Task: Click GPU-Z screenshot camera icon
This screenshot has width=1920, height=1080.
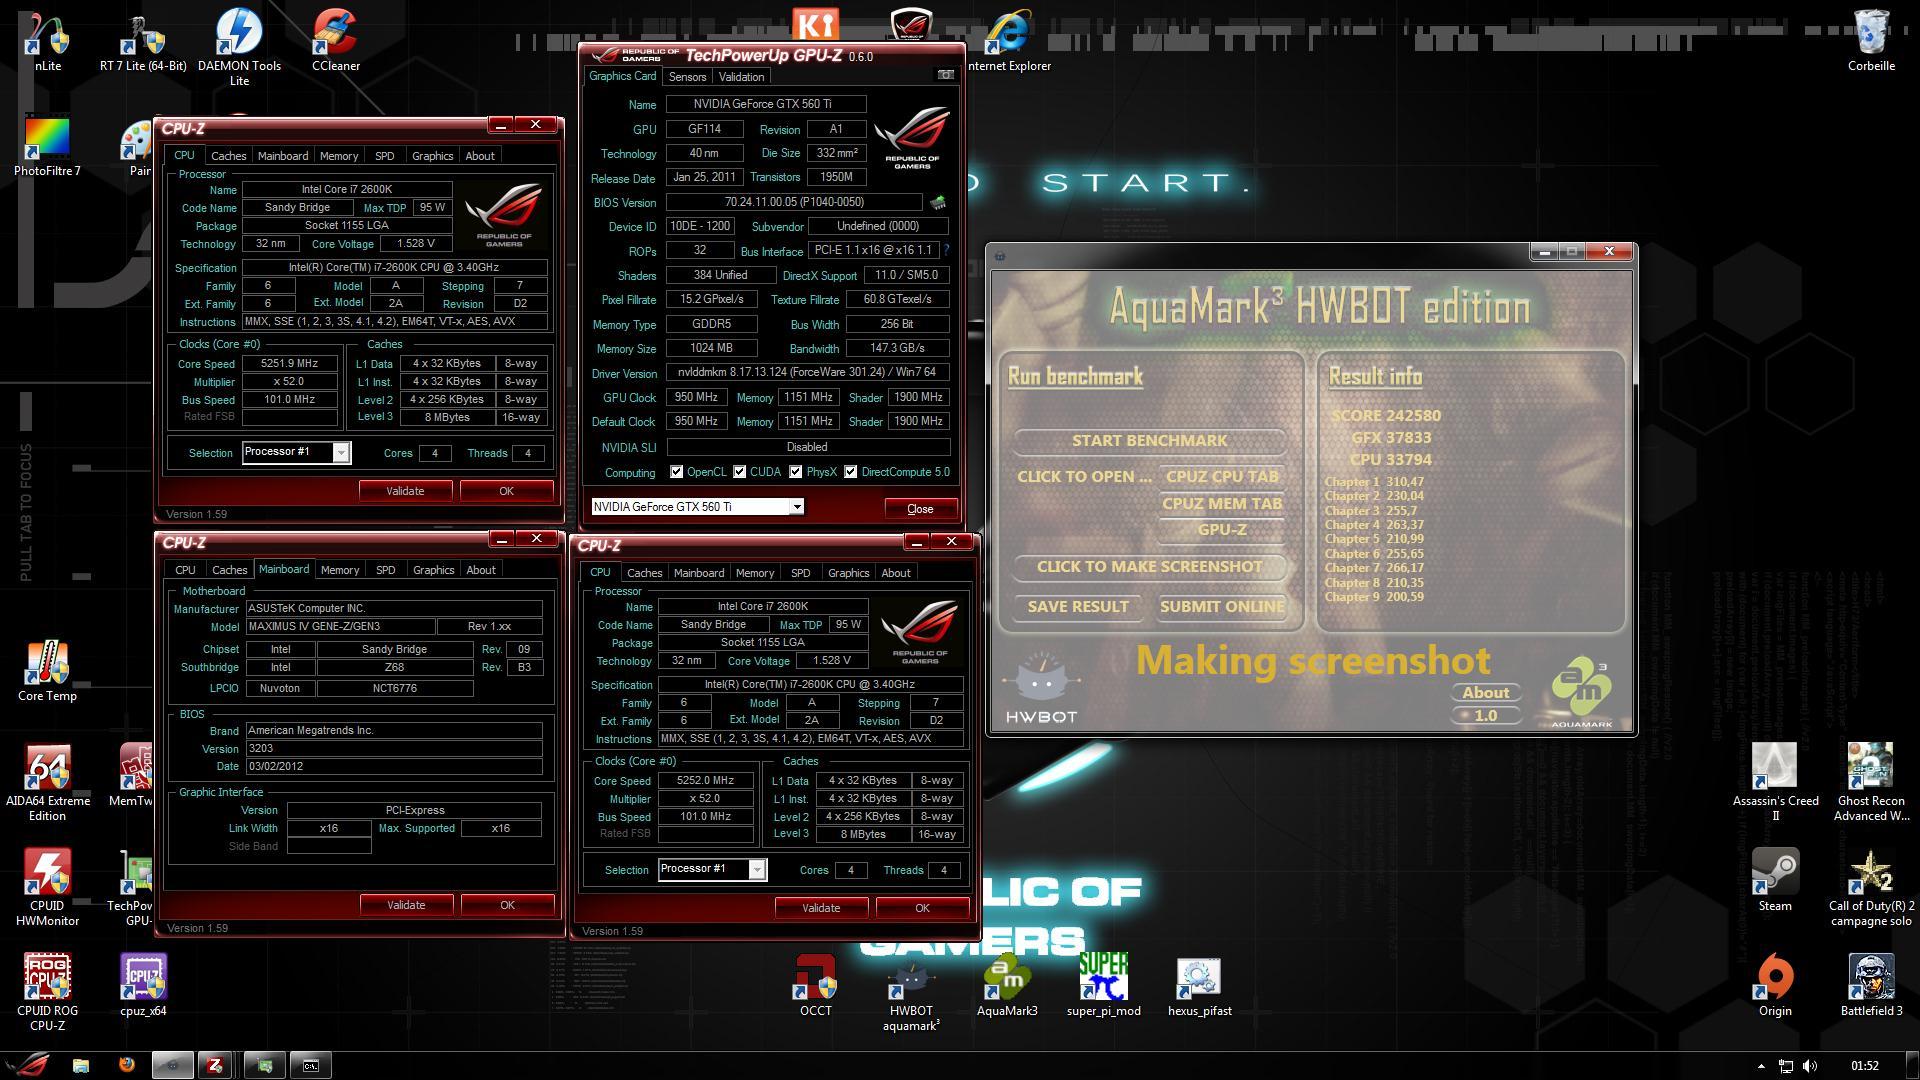Action: [945, 75]
